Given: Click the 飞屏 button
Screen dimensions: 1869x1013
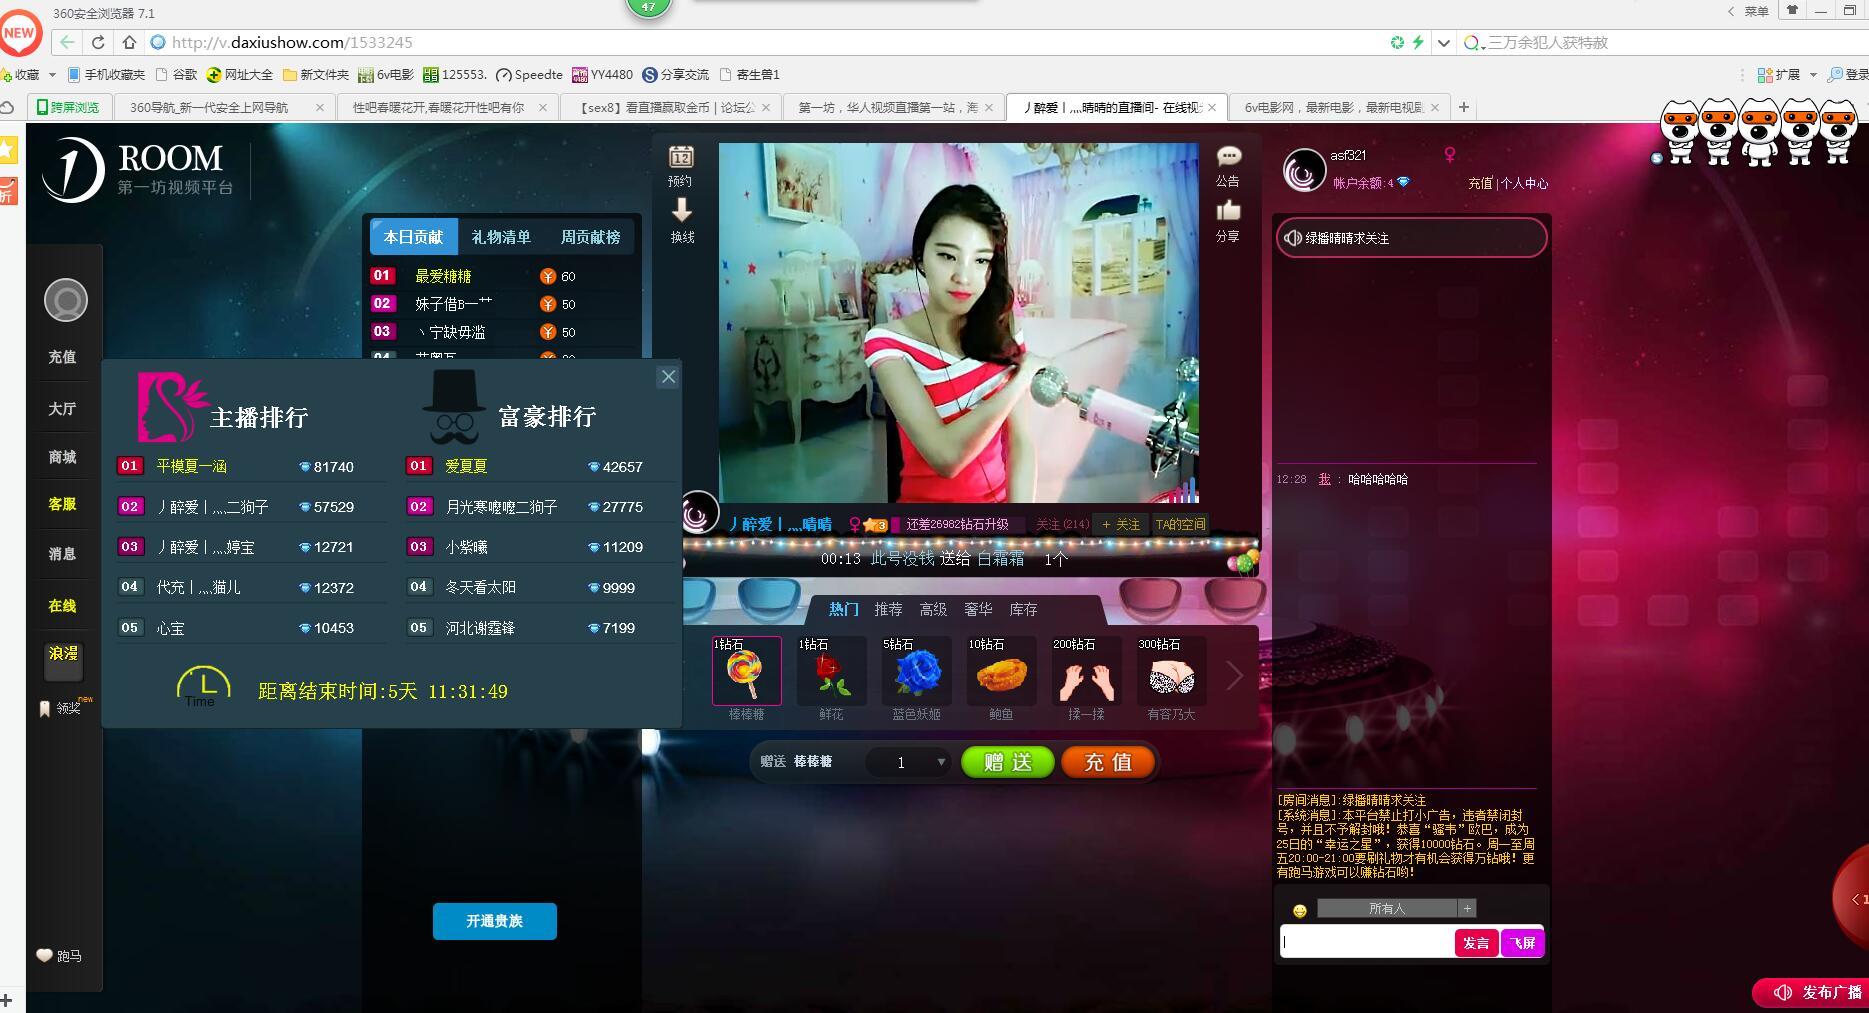Looking at the screenshot, I should pos(1523,943).
